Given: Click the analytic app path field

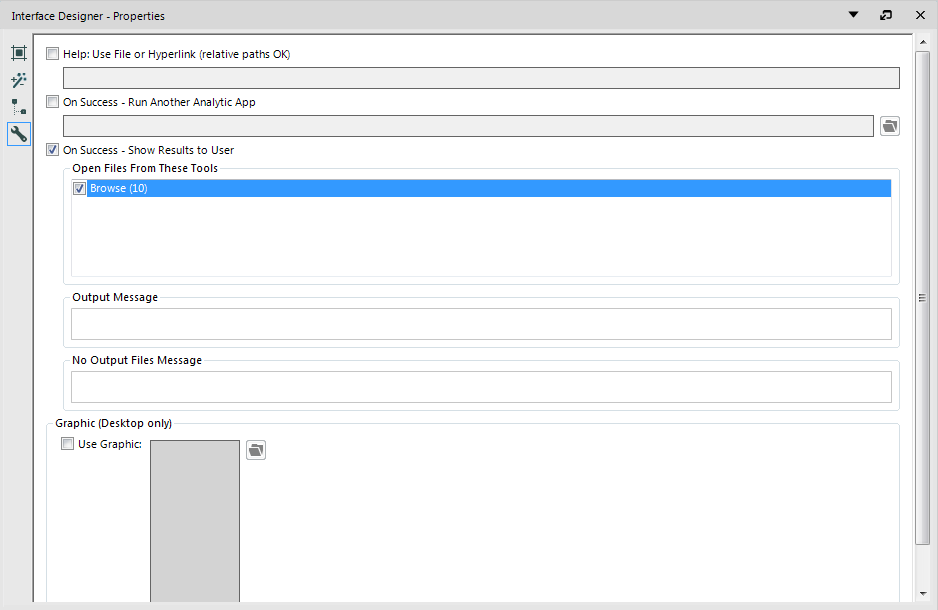Looking at the screenshot, I should (x=467, y=125).
